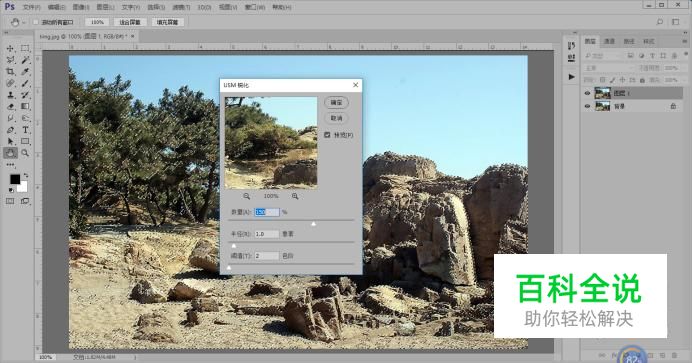
Task: Click the amount slider handle
Action: click(x=313, y=224)
